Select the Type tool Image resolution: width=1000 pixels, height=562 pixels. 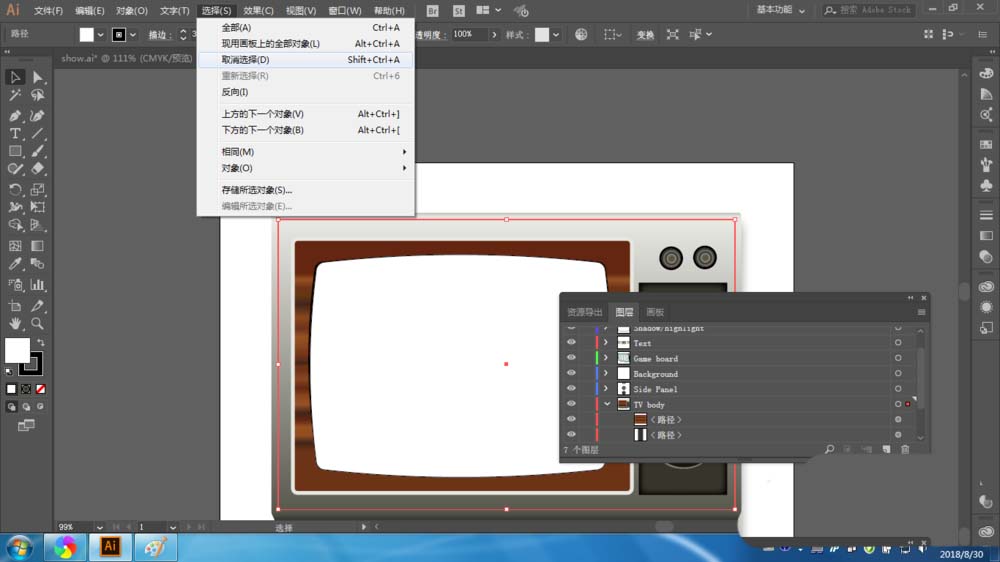15,133
